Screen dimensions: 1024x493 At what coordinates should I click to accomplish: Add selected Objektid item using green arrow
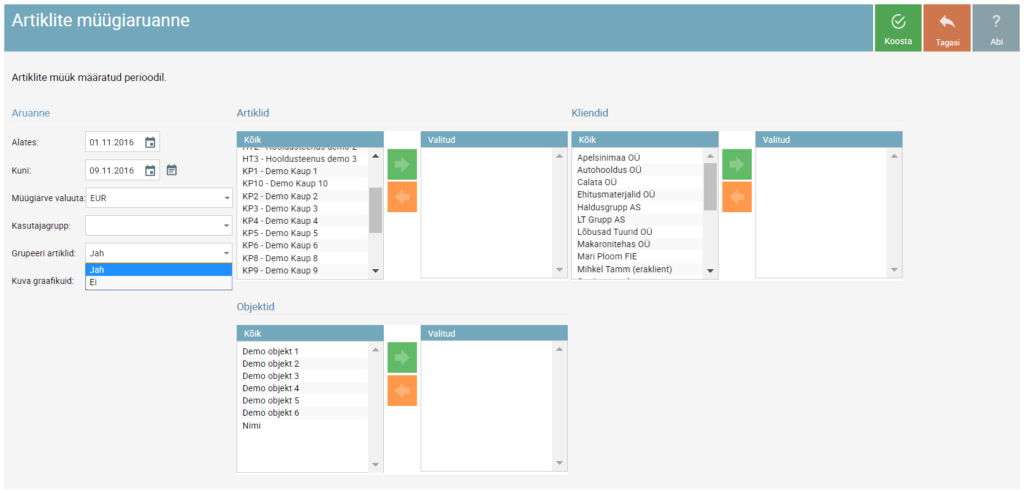pyautogui.click(x=402, y=358)
